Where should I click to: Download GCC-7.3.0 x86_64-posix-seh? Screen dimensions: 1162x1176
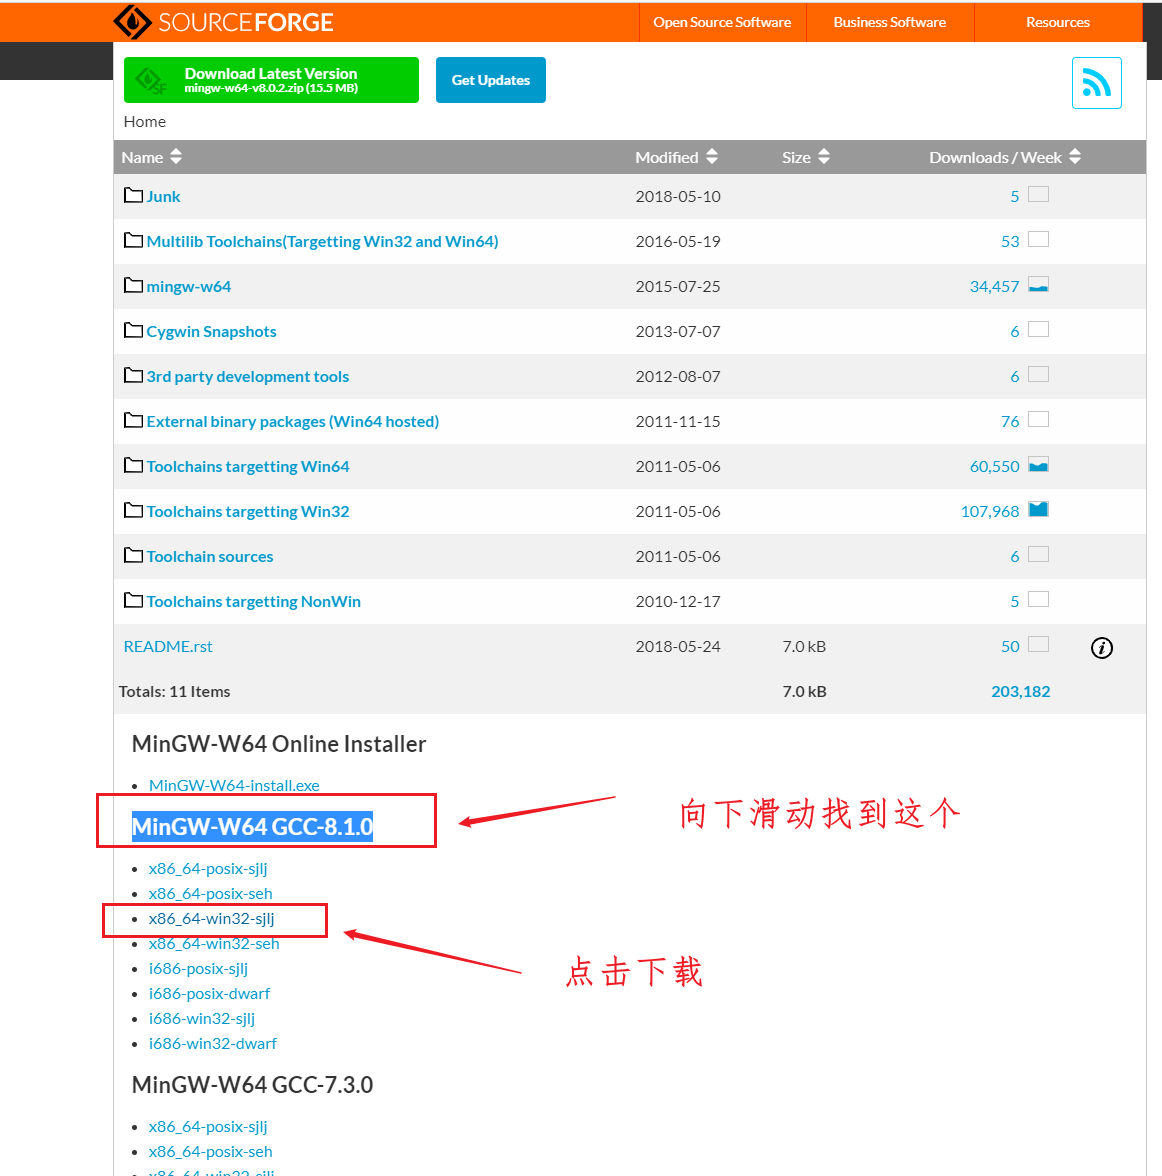pos(211,1151)
